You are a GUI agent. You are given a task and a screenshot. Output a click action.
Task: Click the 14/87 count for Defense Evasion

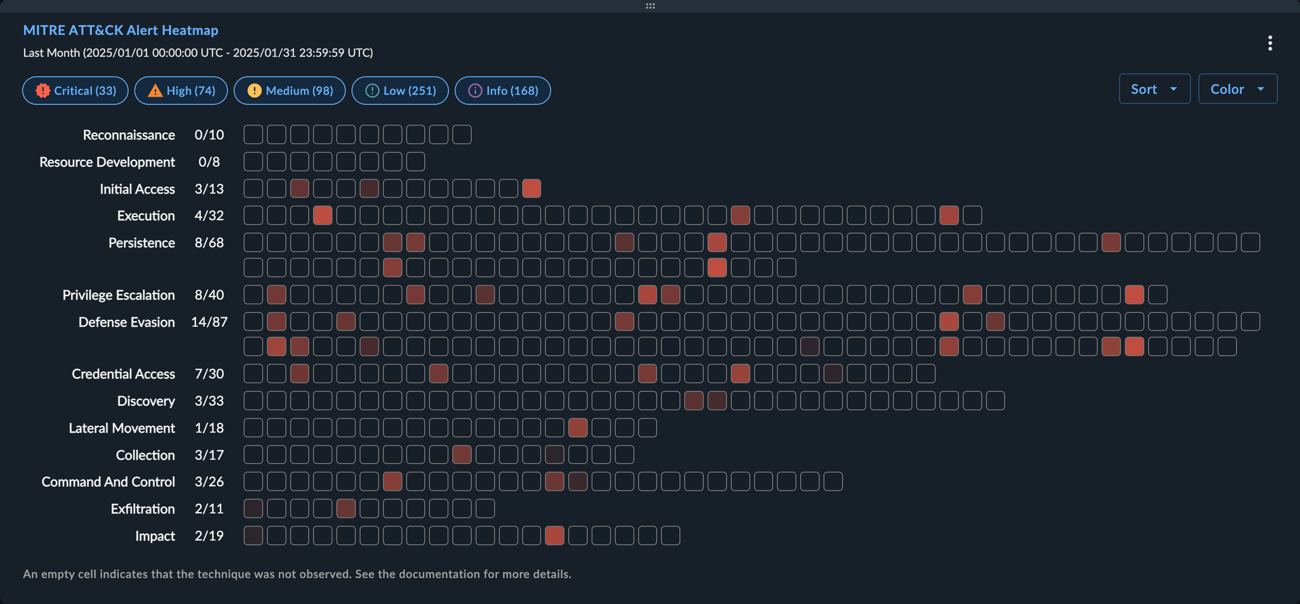coord(209,322)
